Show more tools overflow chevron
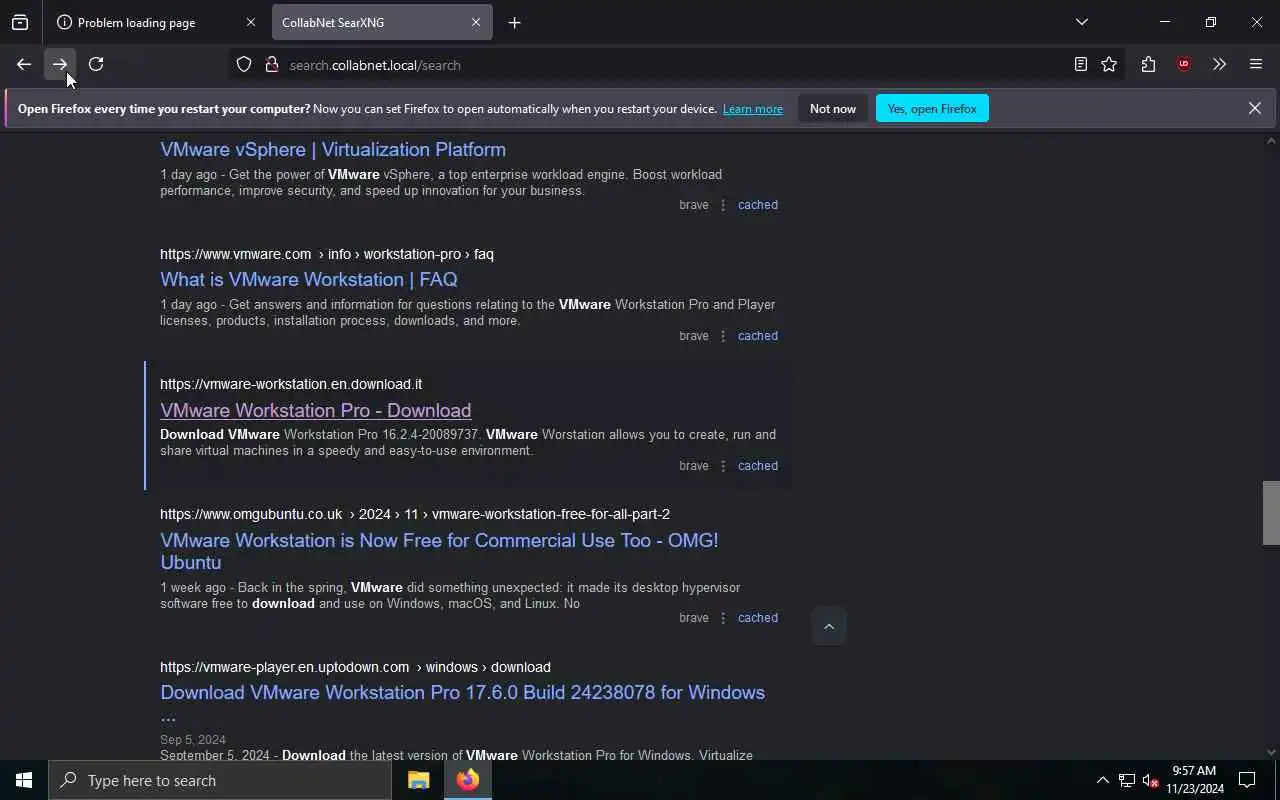 1219,65
